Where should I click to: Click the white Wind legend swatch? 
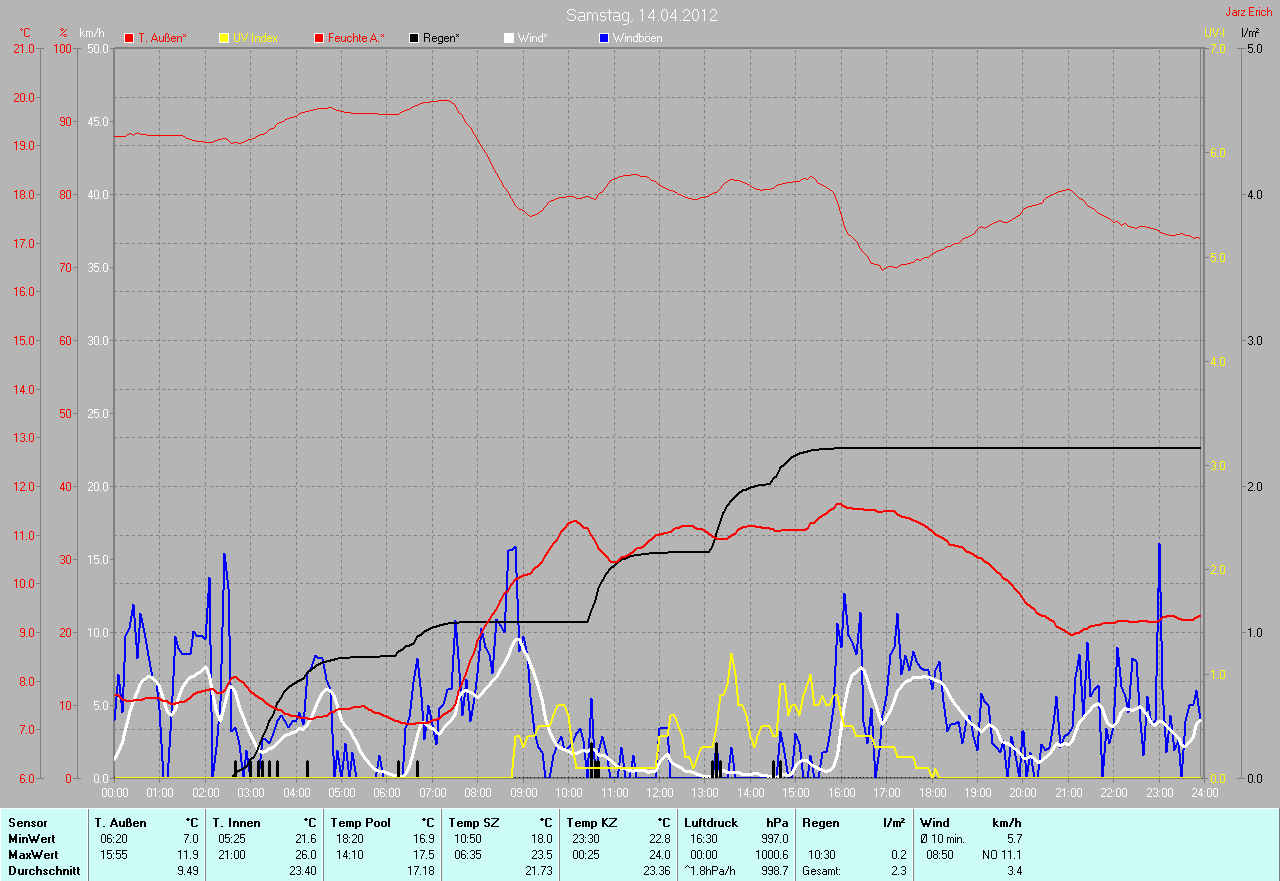[x=508, y=38]
